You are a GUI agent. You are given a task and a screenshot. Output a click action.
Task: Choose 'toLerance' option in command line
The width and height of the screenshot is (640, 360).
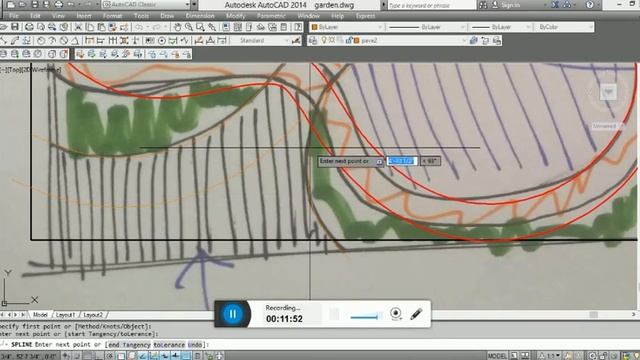point(169,344)
